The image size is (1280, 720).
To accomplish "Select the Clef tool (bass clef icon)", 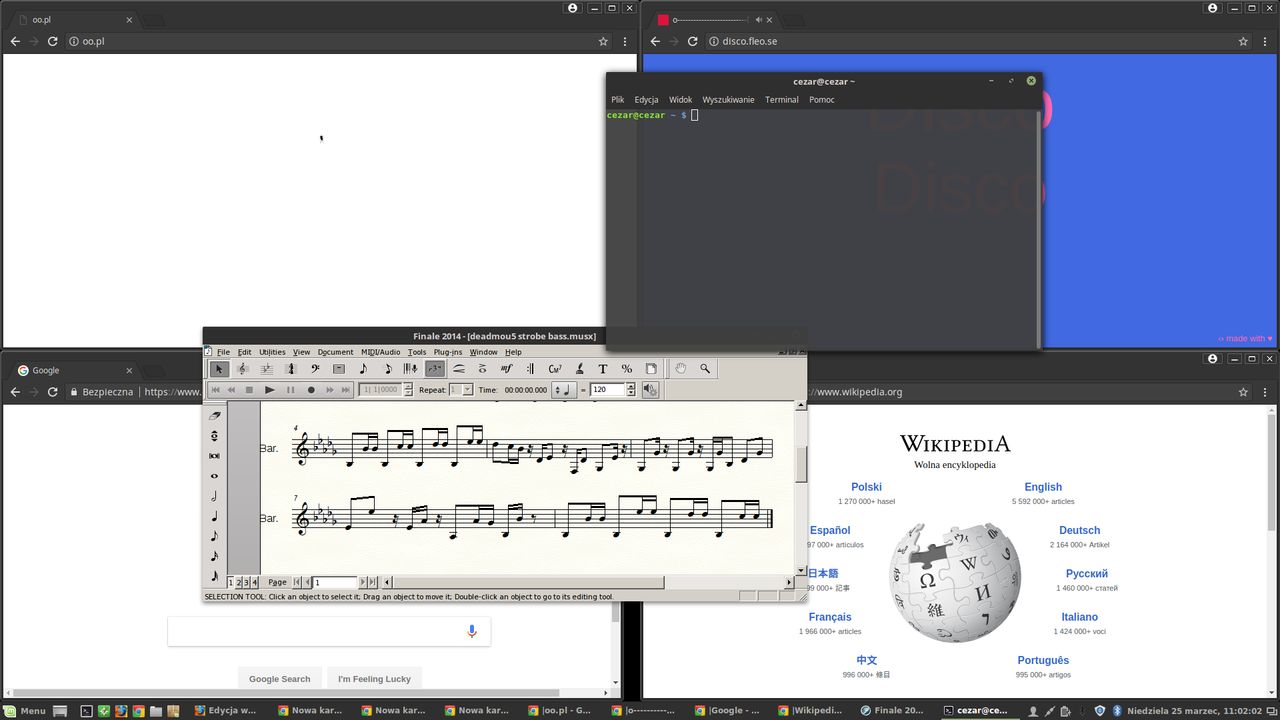I will click(x=315, y=369).
